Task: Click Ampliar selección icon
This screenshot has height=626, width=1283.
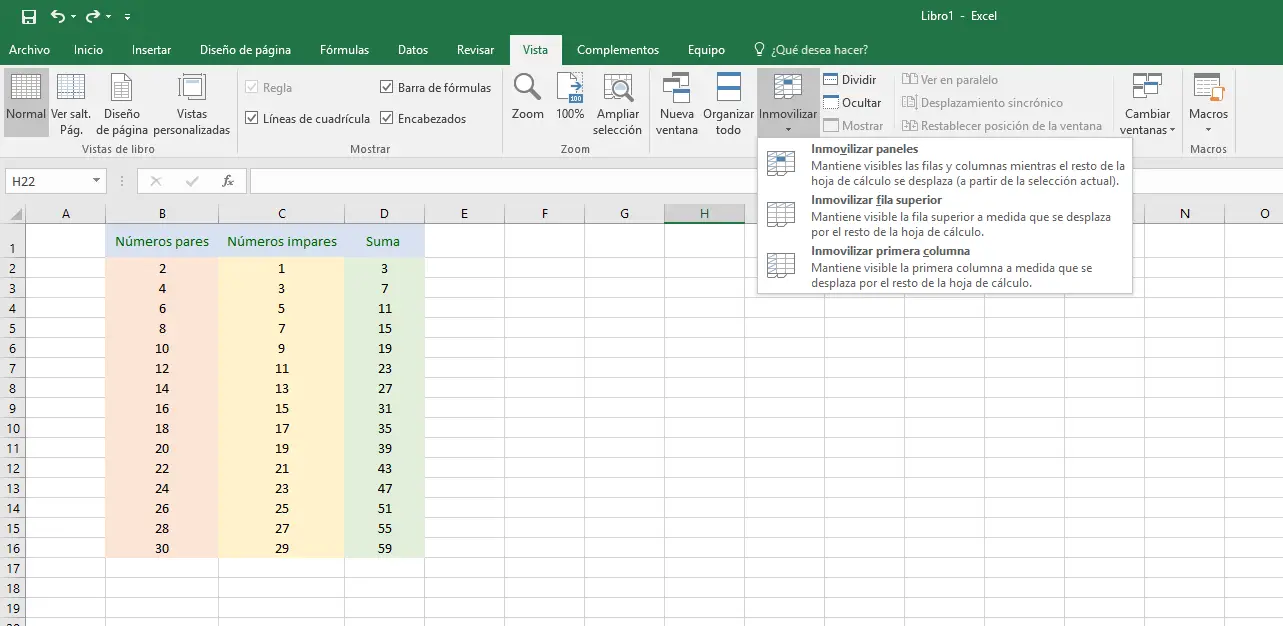Action: [x=618, y=88]
